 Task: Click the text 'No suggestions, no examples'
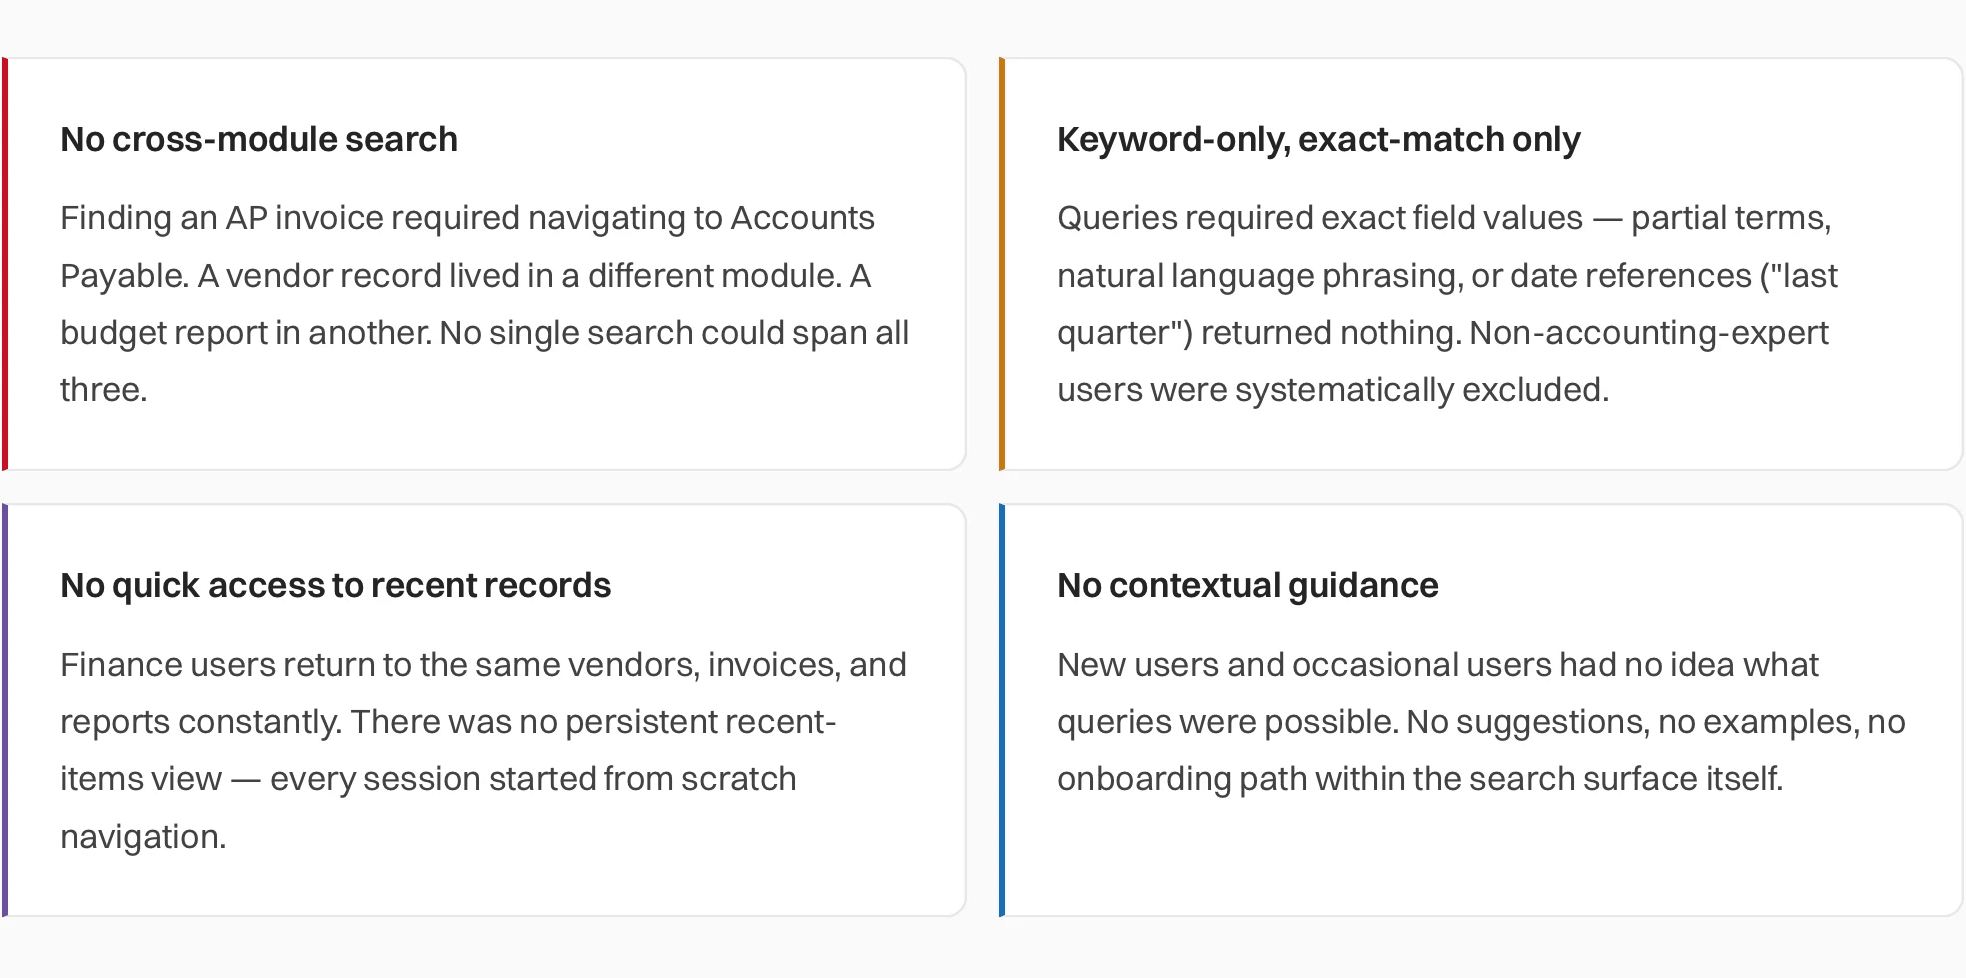click(x=1633, y=721)
